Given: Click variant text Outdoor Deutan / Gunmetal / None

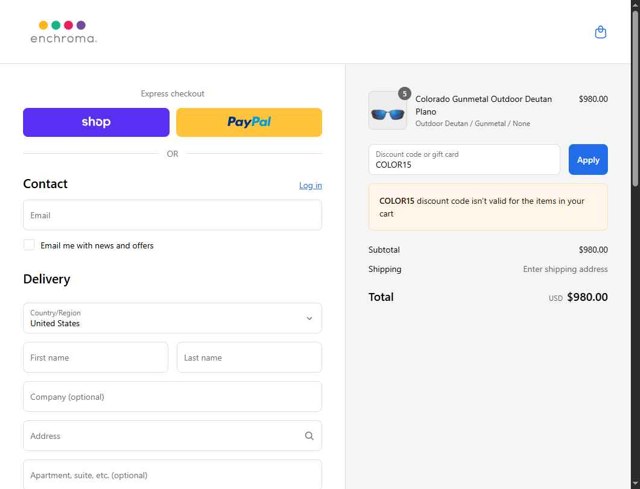Looking at the screenshot, I should click(473, 123).
